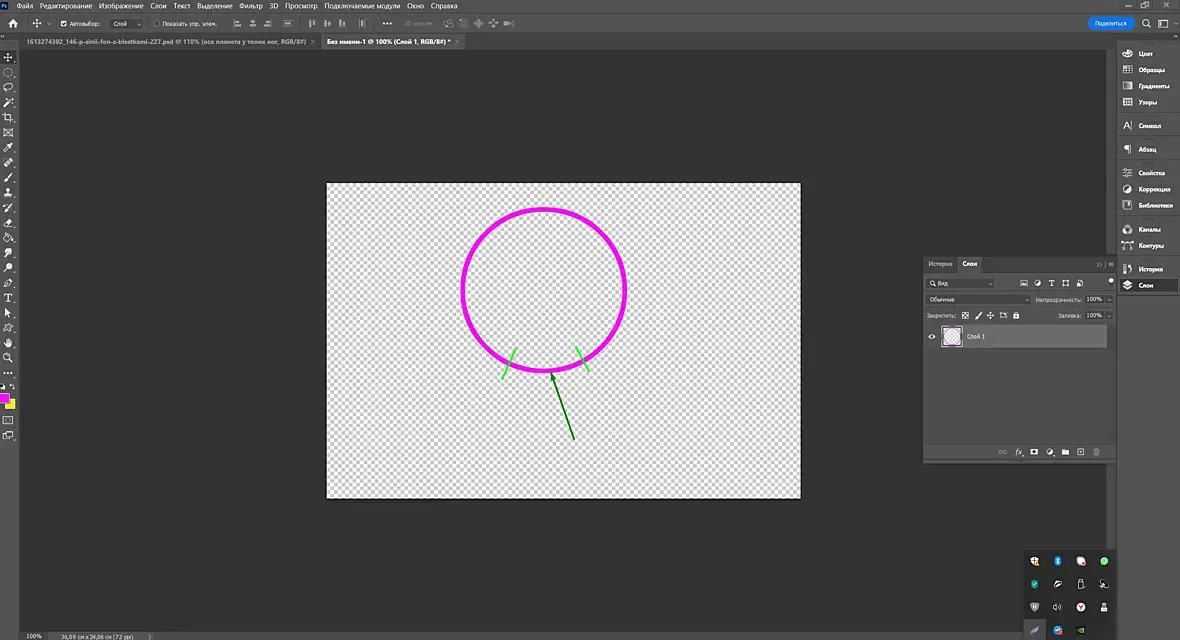Select the Hand tool

(8, 343)
